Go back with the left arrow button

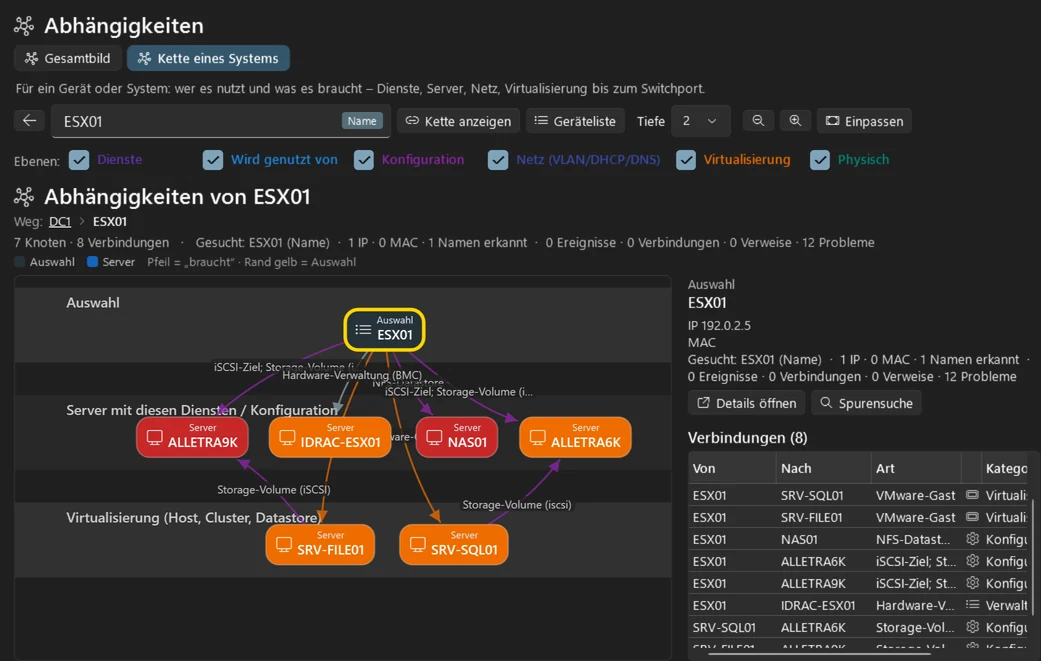tap(29, 121)
